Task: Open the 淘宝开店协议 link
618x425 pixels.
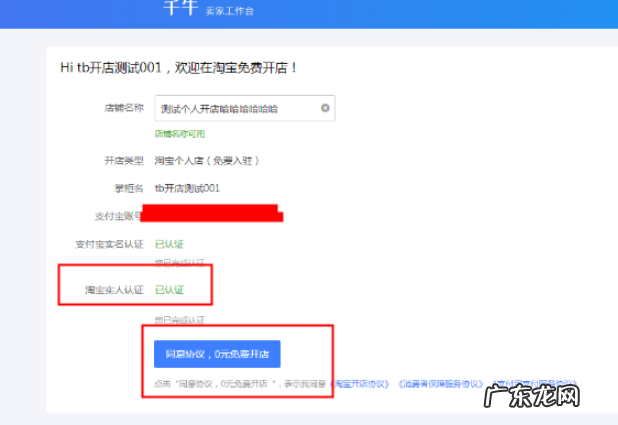Action: pyautogui.click(x=360, y=384)
